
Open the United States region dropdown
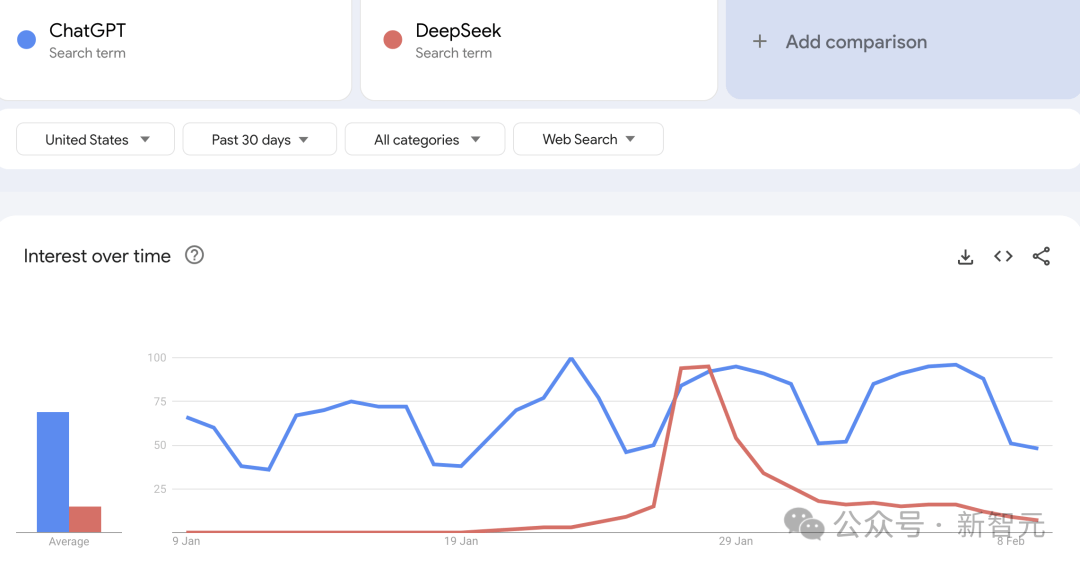click(x=95, y=139)
